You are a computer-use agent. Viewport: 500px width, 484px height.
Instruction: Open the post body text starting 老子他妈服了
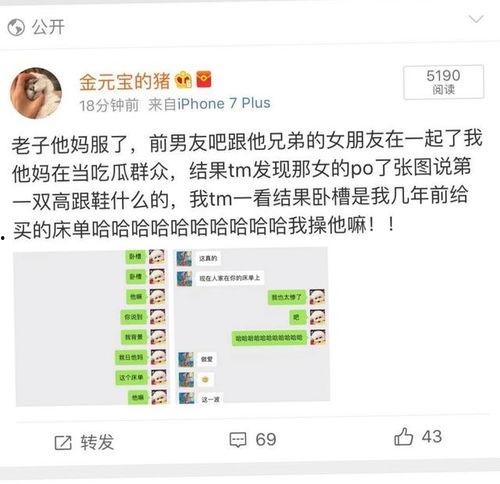(x=247, y=185)
